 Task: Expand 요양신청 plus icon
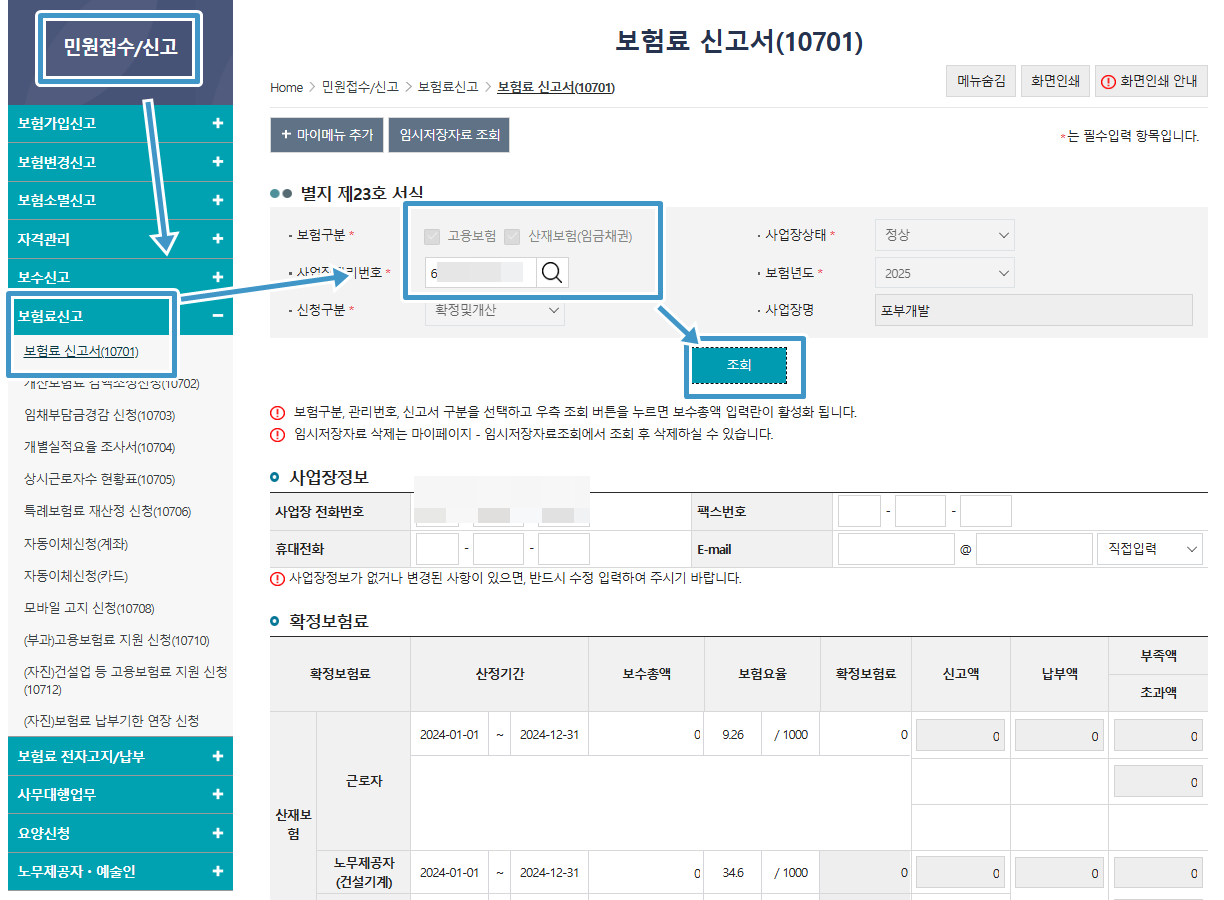pyautogui.click(x=218, y=833)
